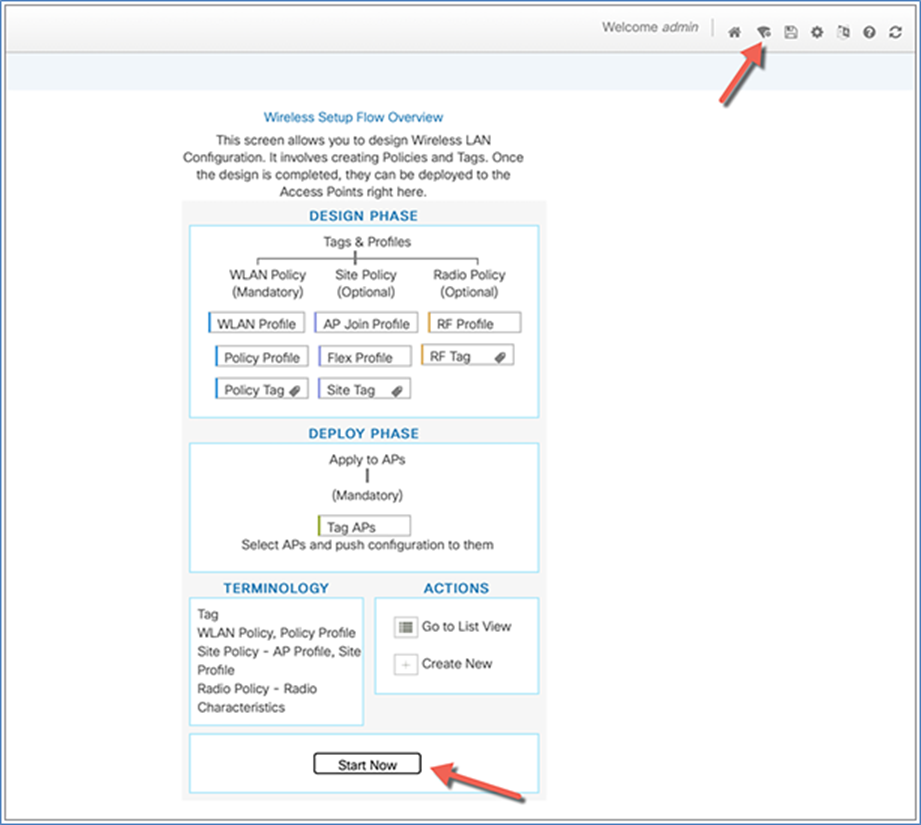Click the feedback document icon in header
921x825 pixels.
point(843,32)
